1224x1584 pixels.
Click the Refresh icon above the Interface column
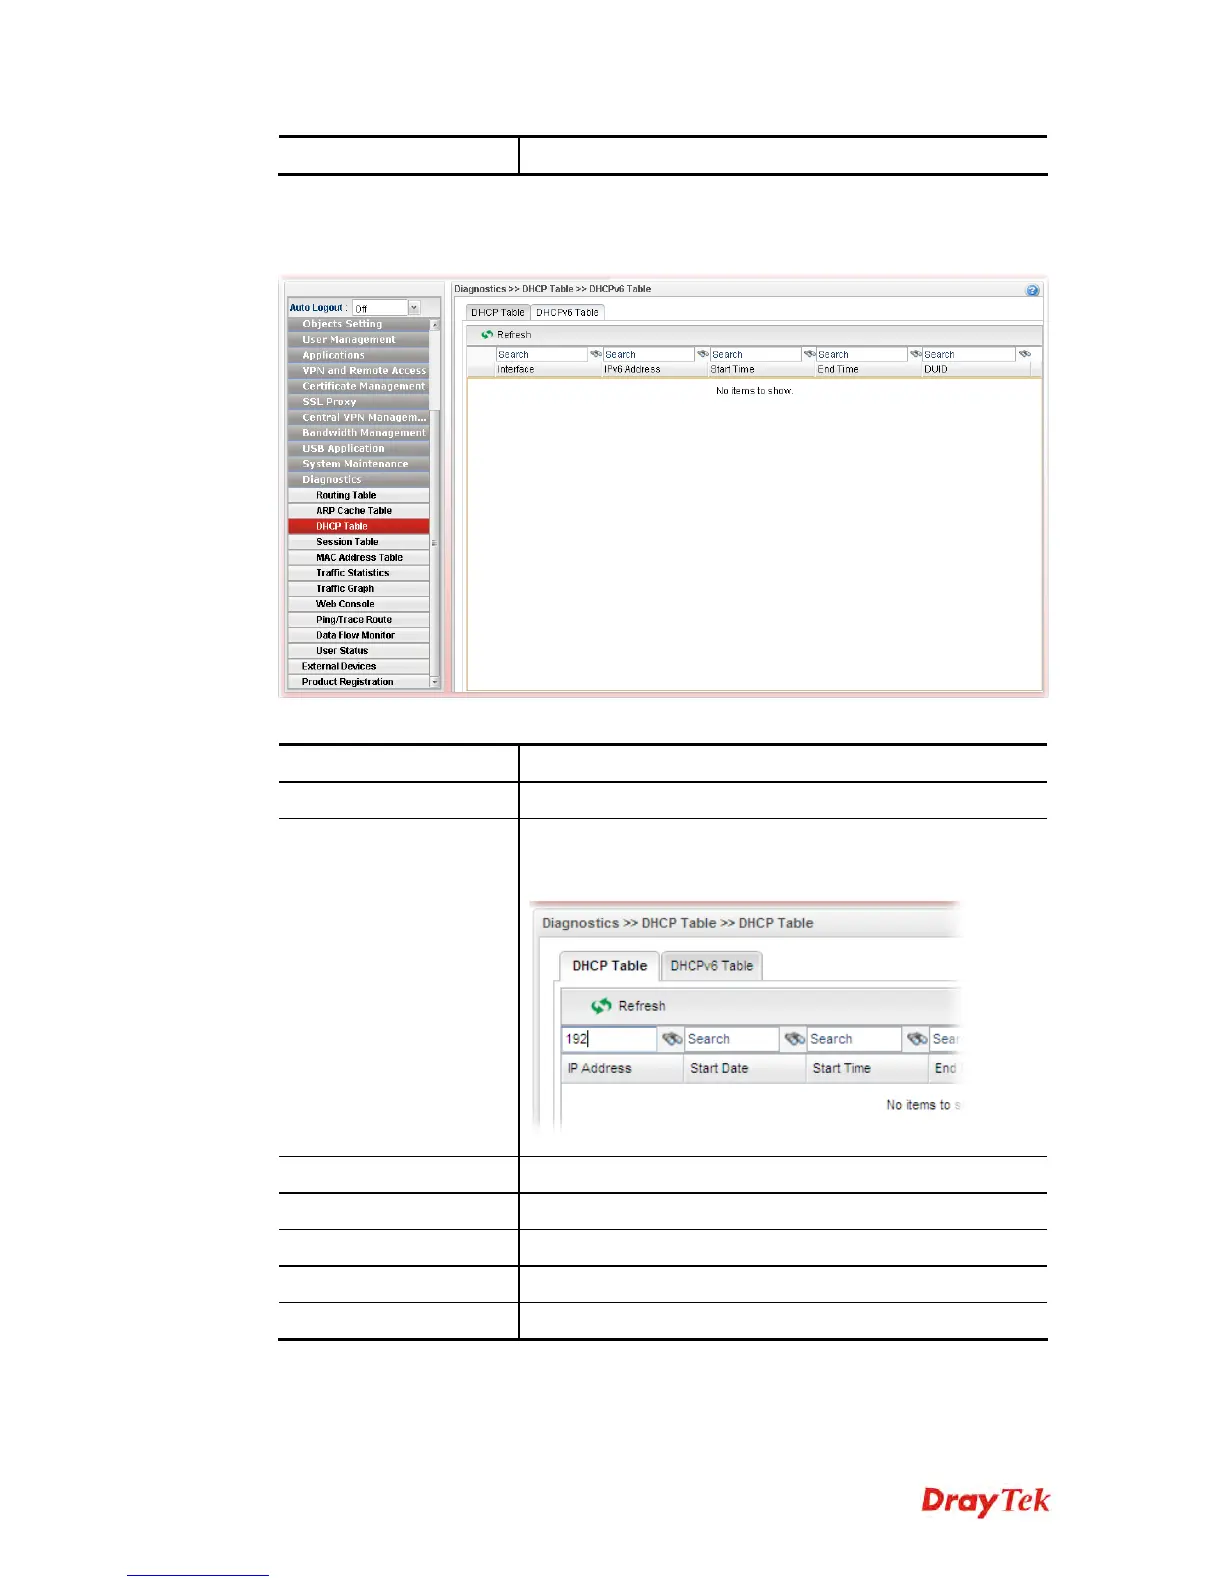[x=487, y=335]
